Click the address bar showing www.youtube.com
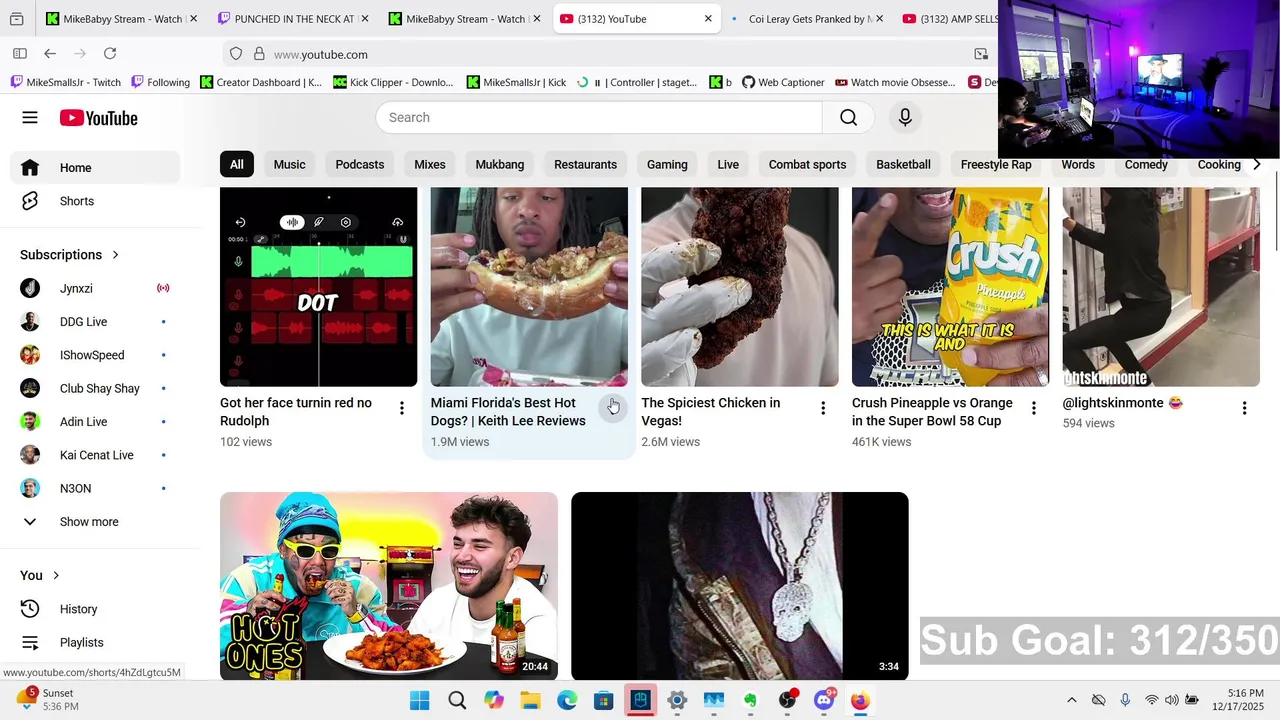 point(600,54)
